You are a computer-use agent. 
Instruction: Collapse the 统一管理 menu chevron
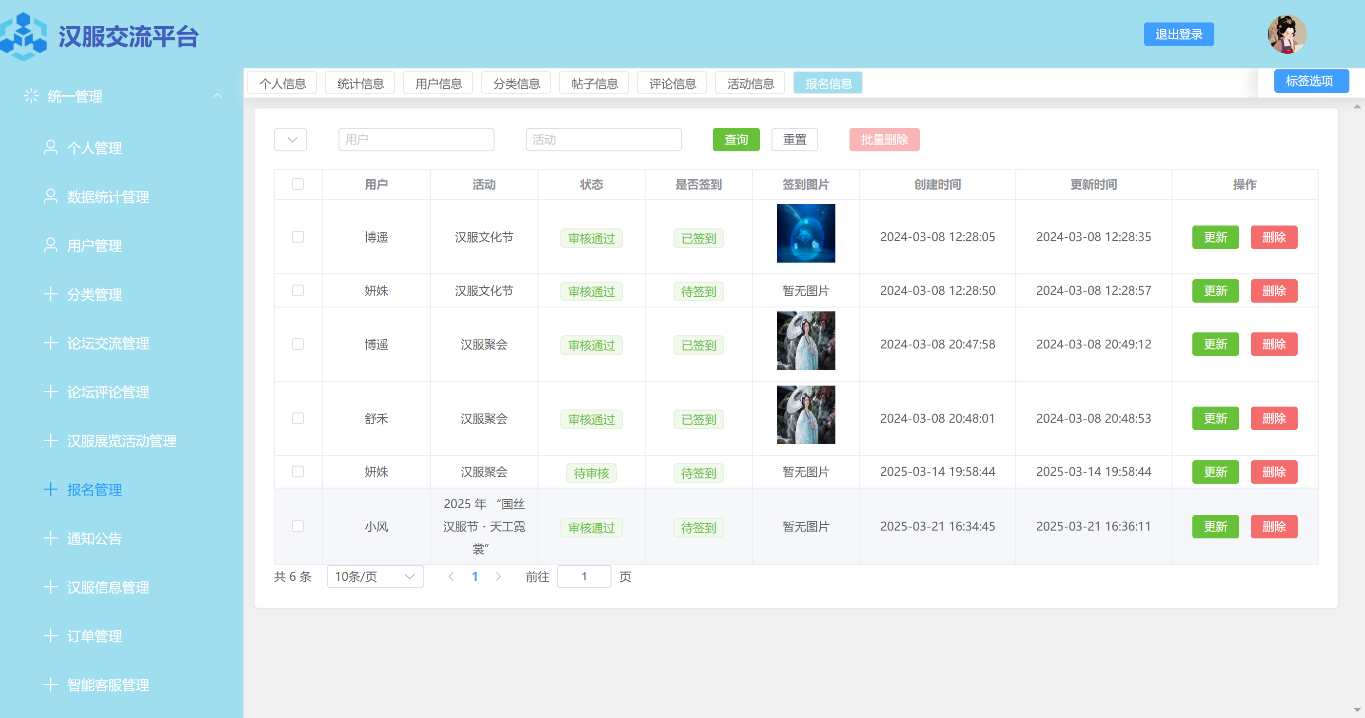(x=217, y=96)
